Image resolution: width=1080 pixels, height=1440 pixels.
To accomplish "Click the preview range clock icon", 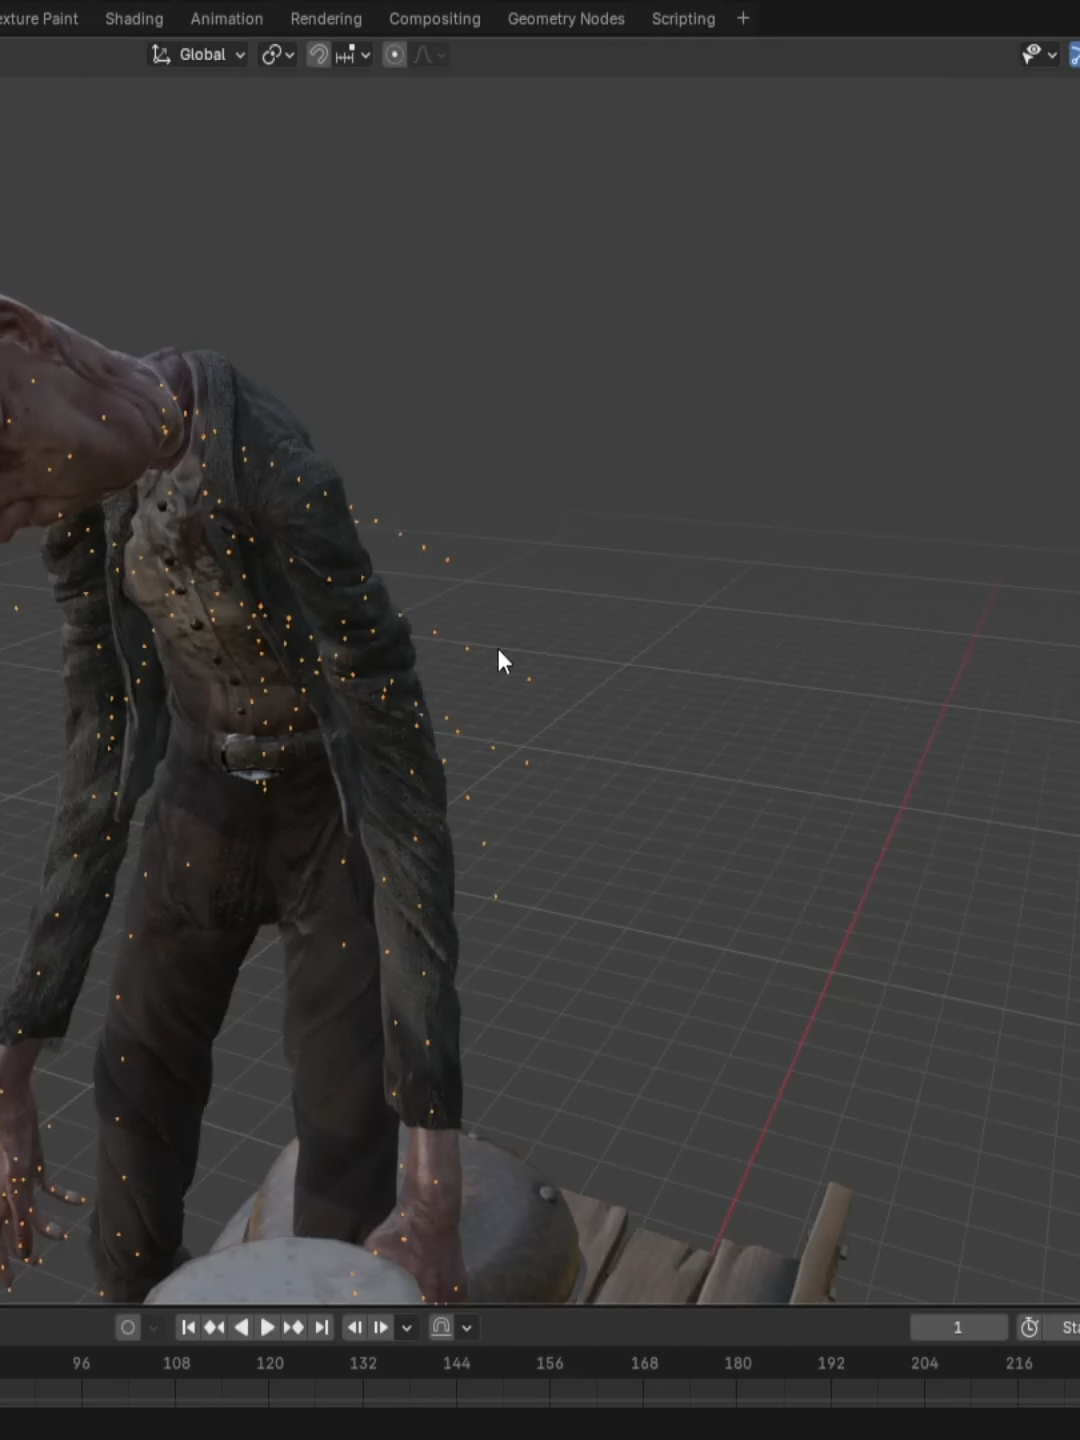I will 1030,1327.
